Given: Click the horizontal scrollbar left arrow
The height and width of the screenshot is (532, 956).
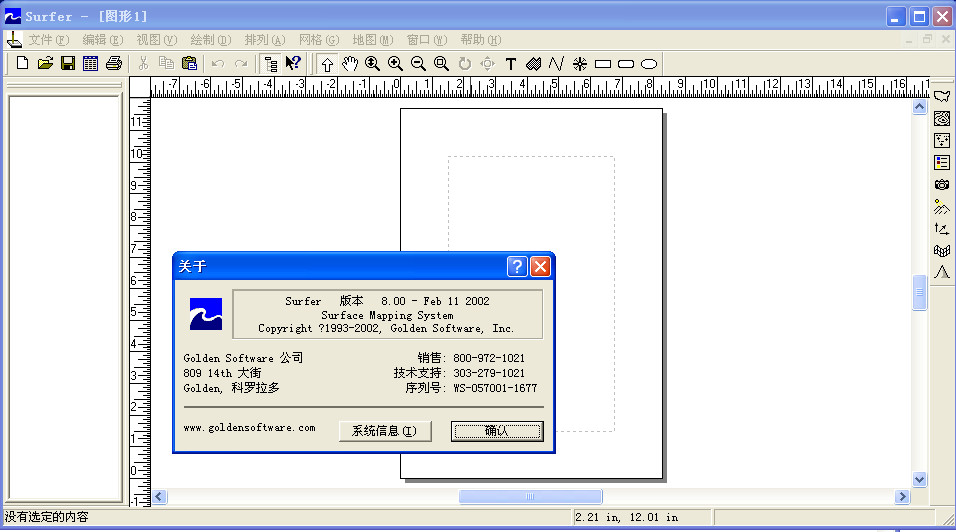Looking at the screenshot, I should pyautogui.click(x=159, y=497).
